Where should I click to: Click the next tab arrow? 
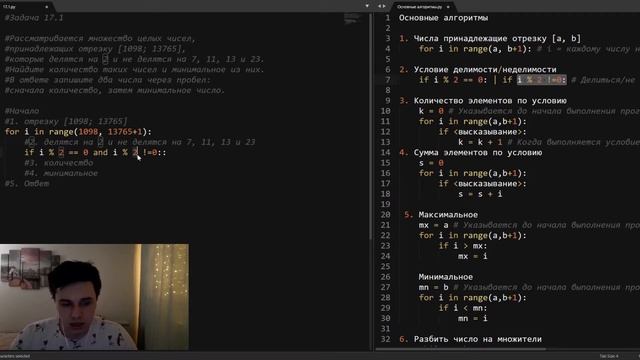pyautogui.click(x=384, y=6)
